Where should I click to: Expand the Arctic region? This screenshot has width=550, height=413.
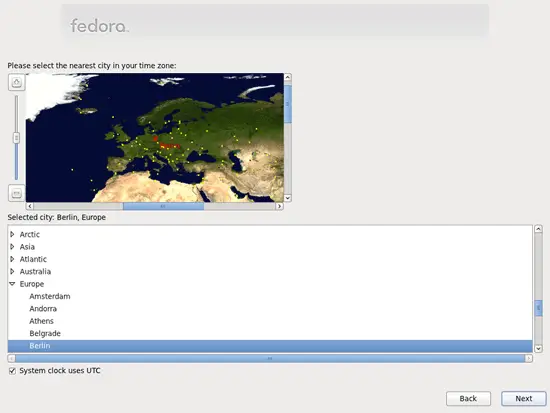point(12,234)
